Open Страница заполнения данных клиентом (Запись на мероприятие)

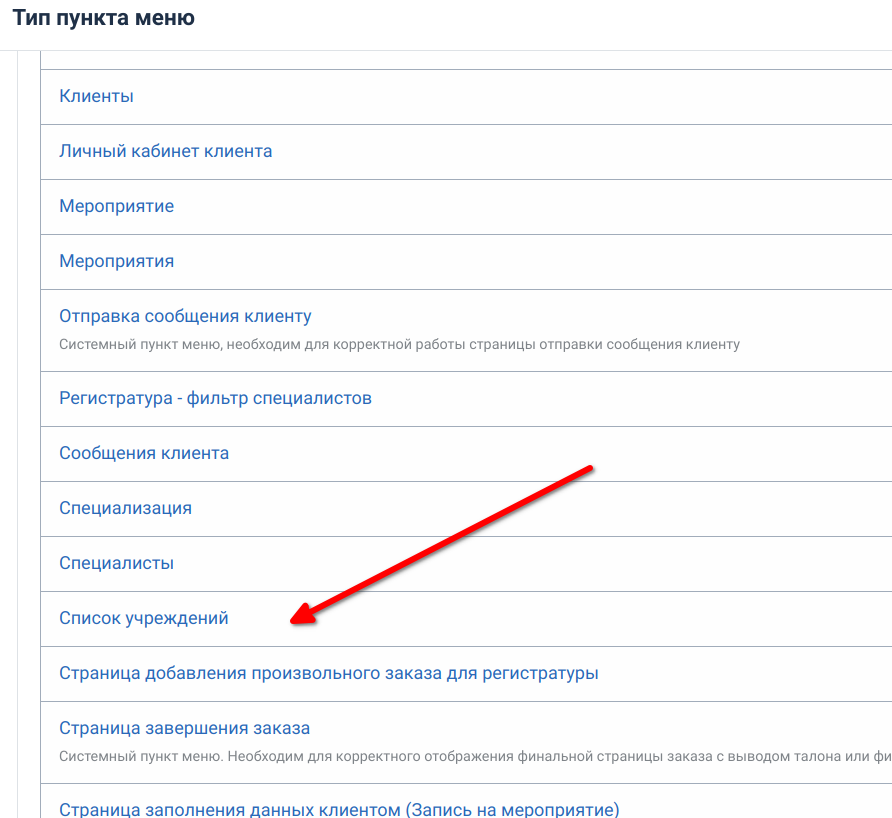[339, 810]
